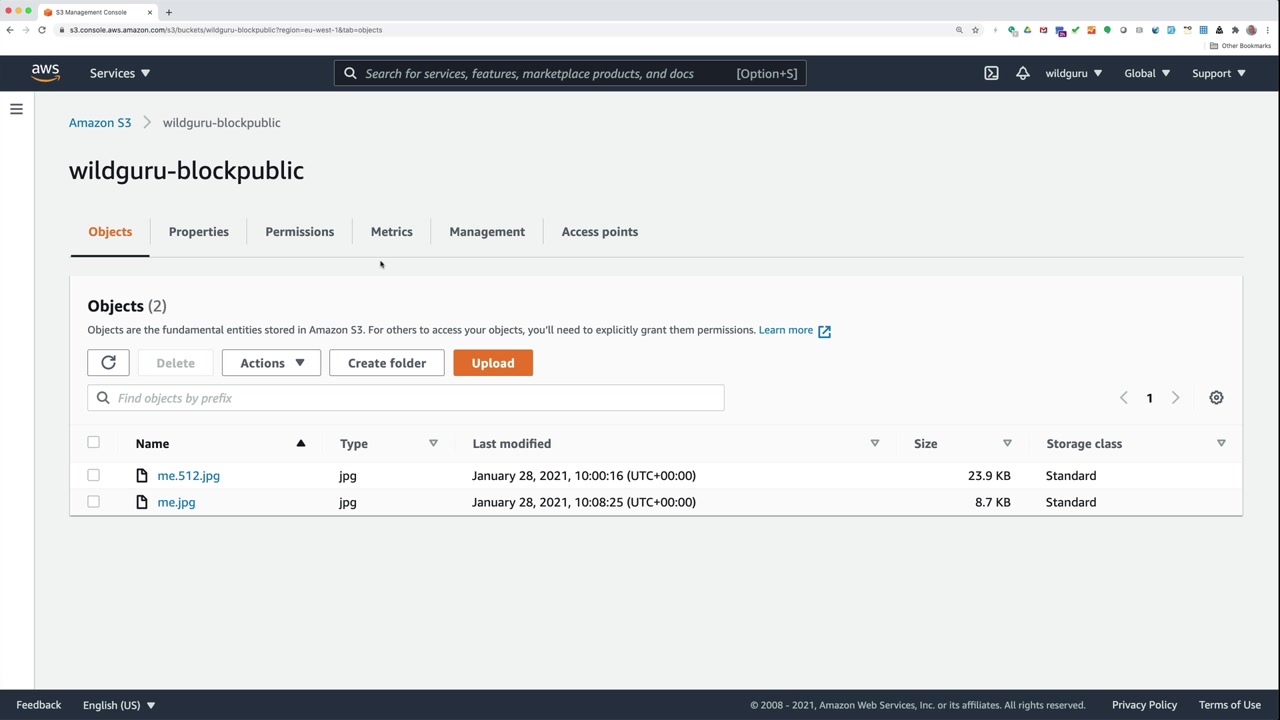Click the Upload button
The height and width of the screenshot is (720, 1280).
coord(493,363)
